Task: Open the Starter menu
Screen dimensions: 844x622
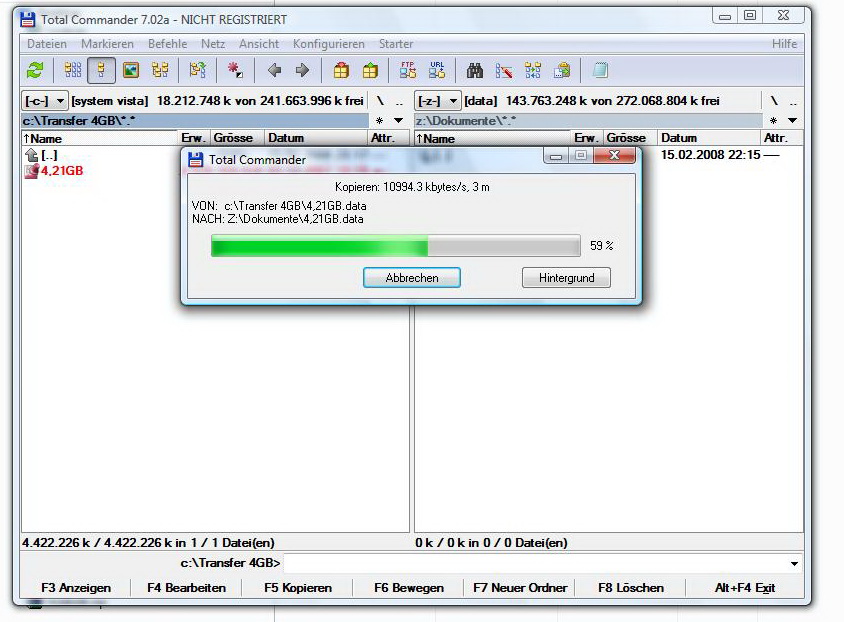Action: (x=396, y=44)
